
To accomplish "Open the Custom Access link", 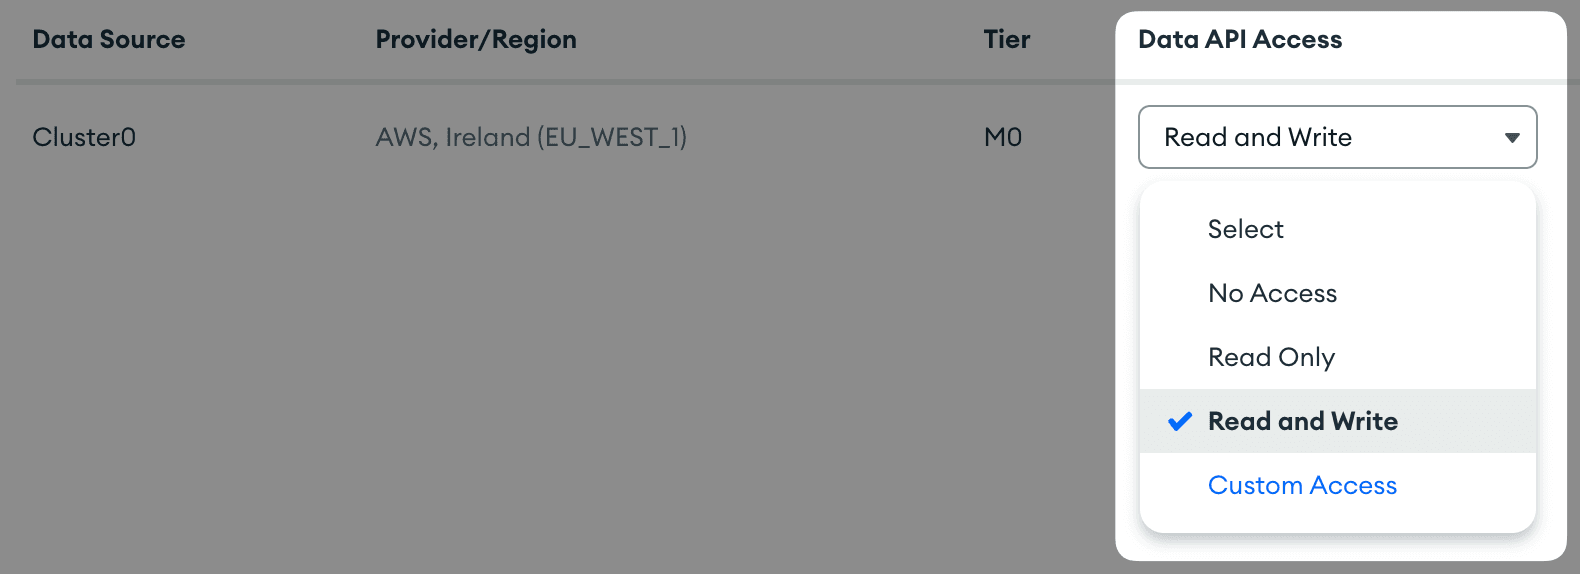I will [x=1302, y=485].
